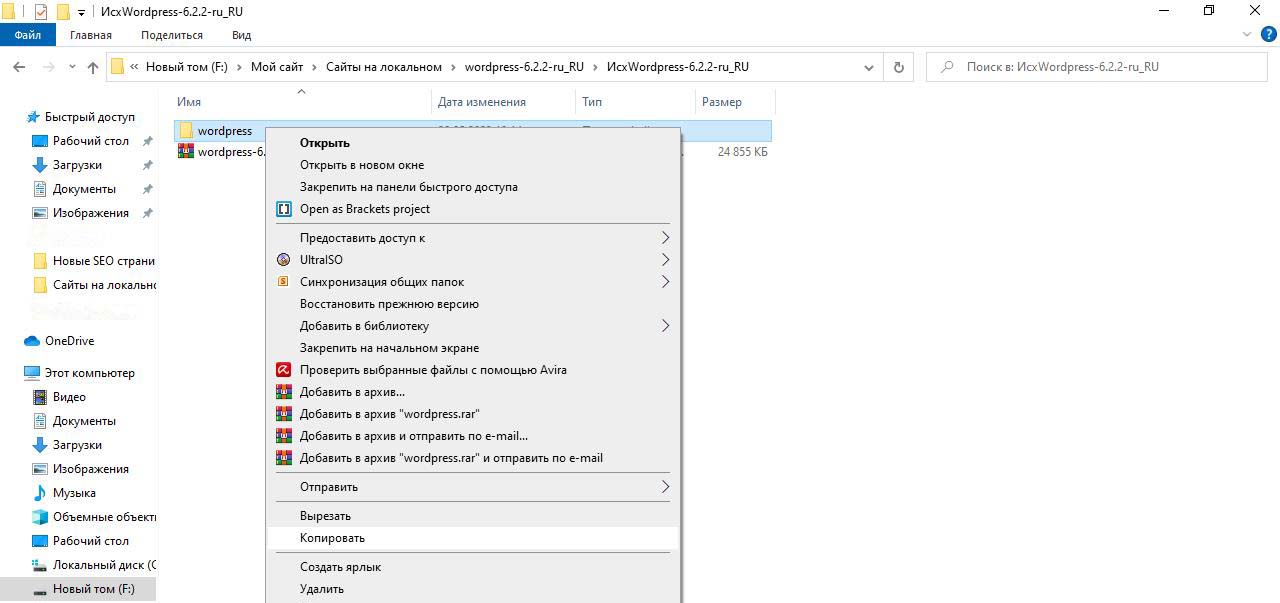Click the blue help question mark icon
Image resolution: width=1280 pixels, height=603 pixels.
(x=1269, y=34)
